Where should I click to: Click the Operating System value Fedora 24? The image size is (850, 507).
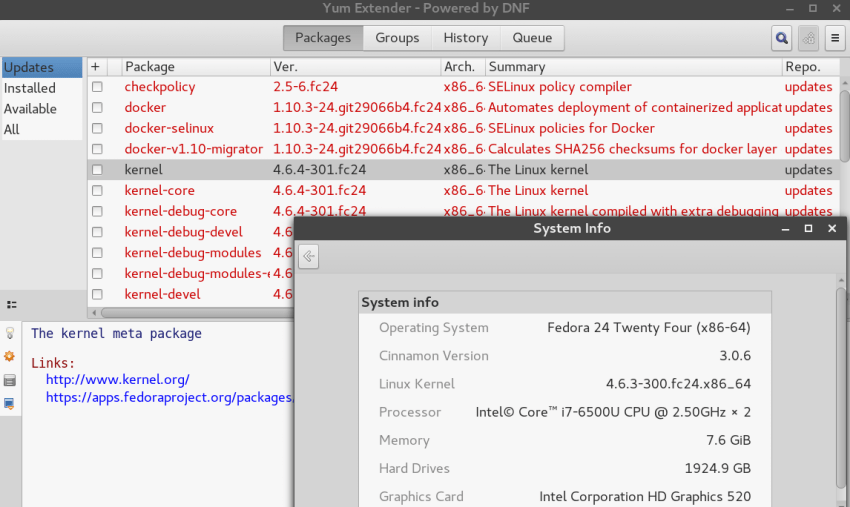click(x=649, y=328)
